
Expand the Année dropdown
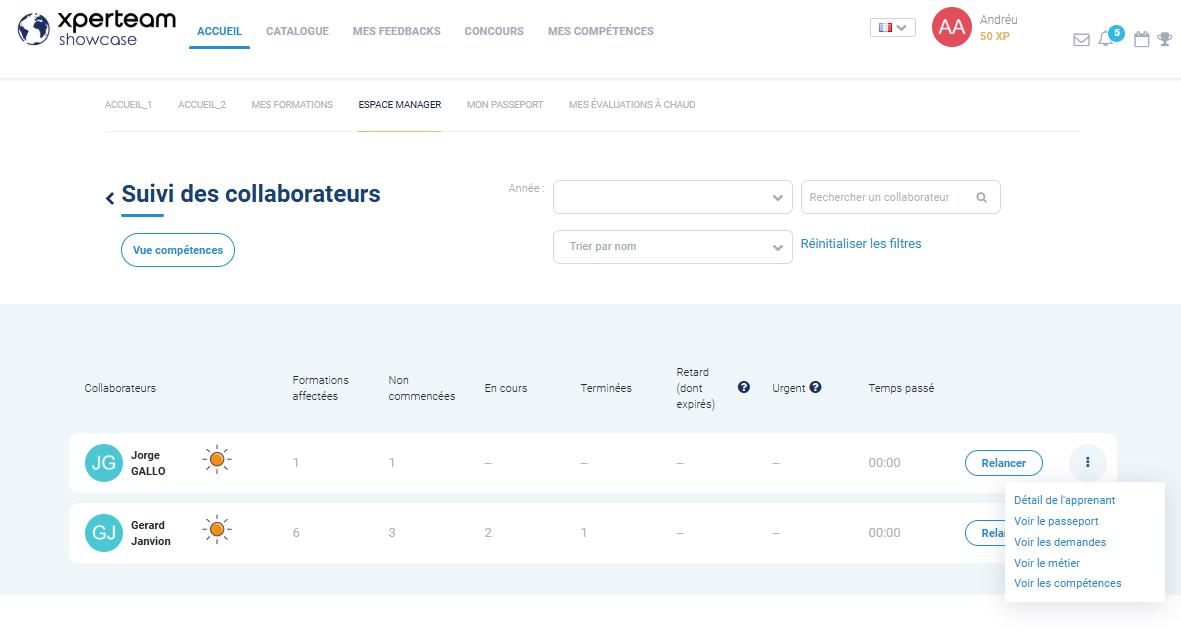672,197
